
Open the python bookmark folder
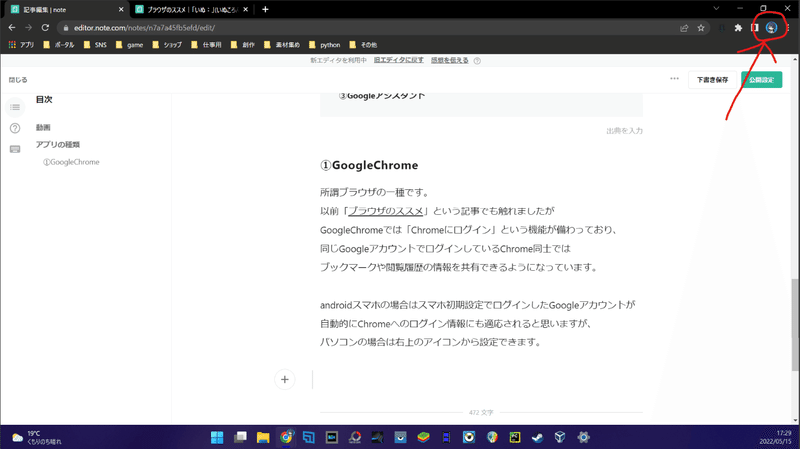(x=324, y=45)
